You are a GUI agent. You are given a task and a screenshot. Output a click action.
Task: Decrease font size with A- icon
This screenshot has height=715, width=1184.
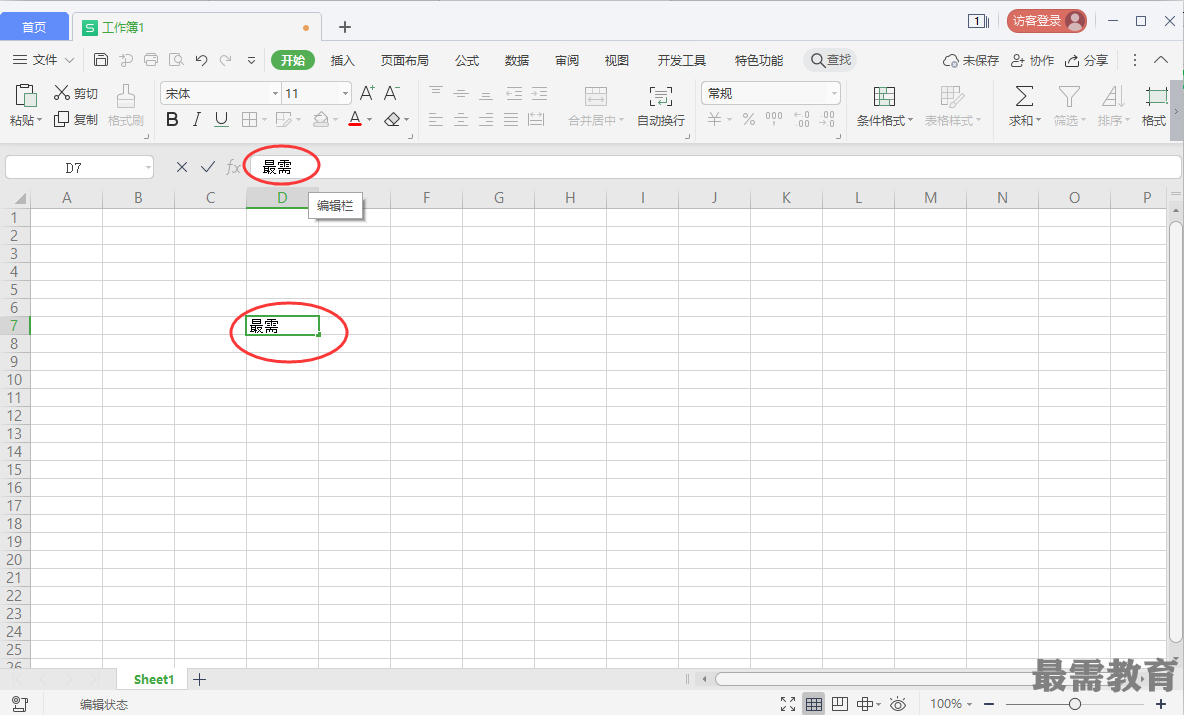[x=391, y=93]
